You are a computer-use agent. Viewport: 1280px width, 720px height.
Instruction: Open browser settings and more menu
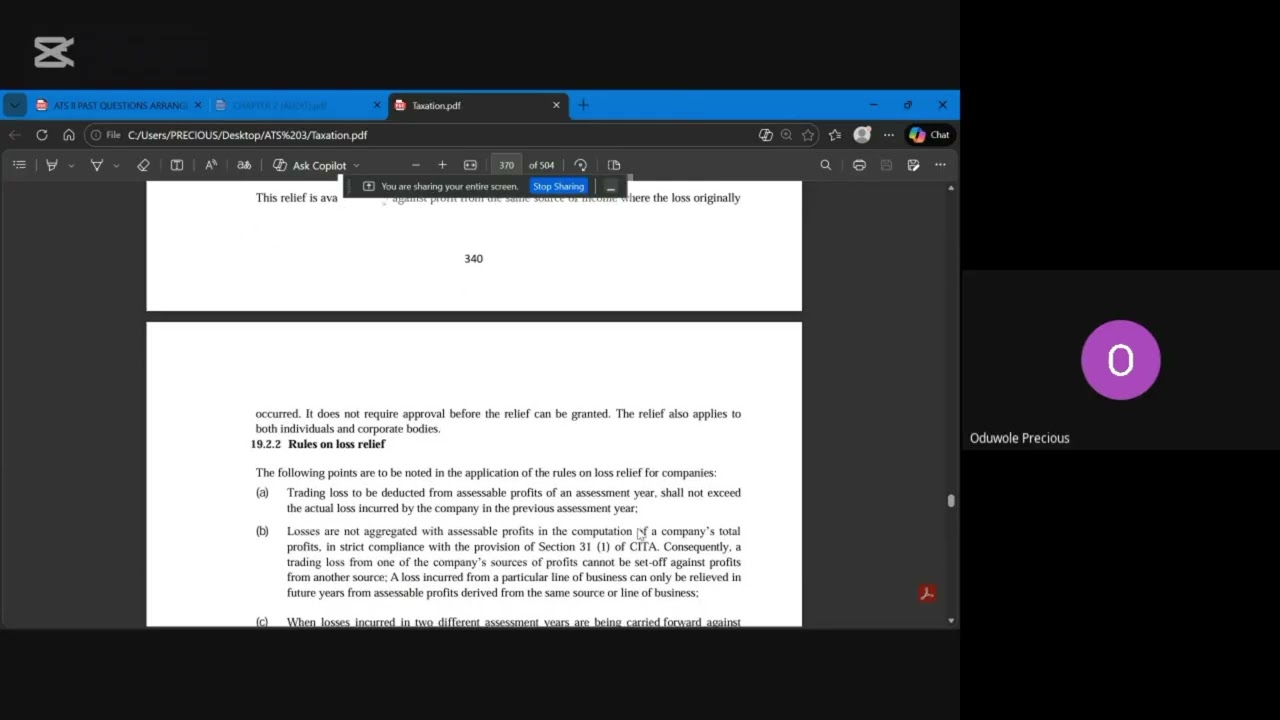pyautogui.click(x=889, y=135)
